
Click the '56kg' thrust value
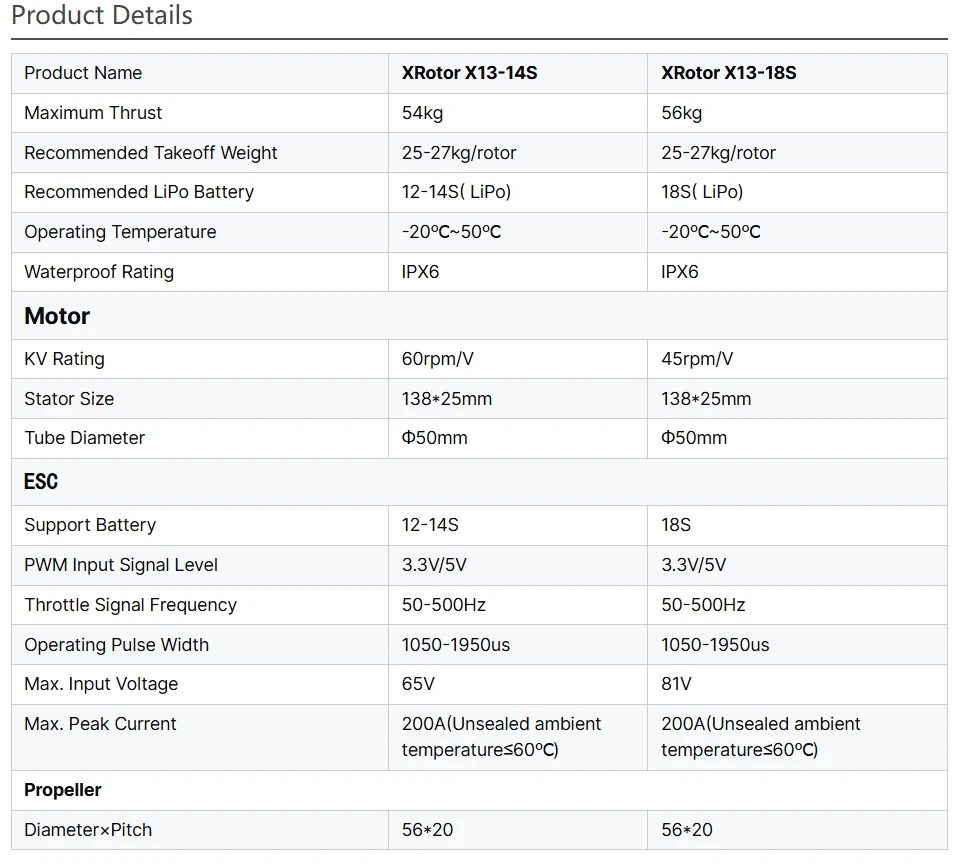pos(682,113)
